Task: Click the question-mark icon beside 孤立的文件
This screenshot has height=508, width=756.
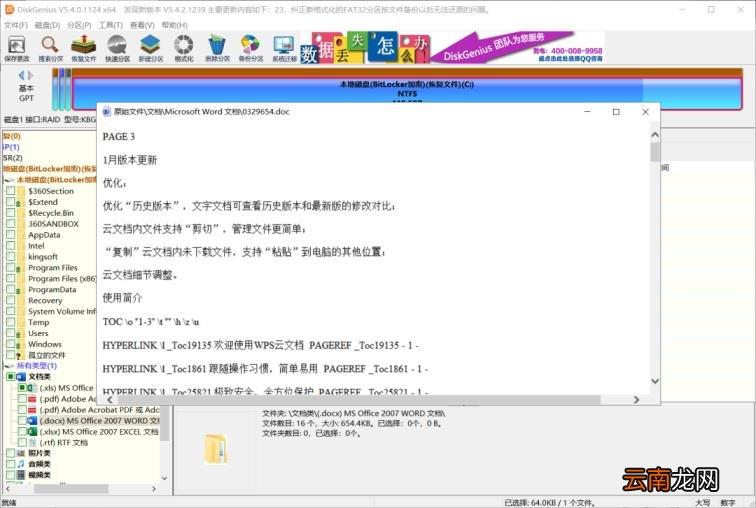Action: point(20,355)
